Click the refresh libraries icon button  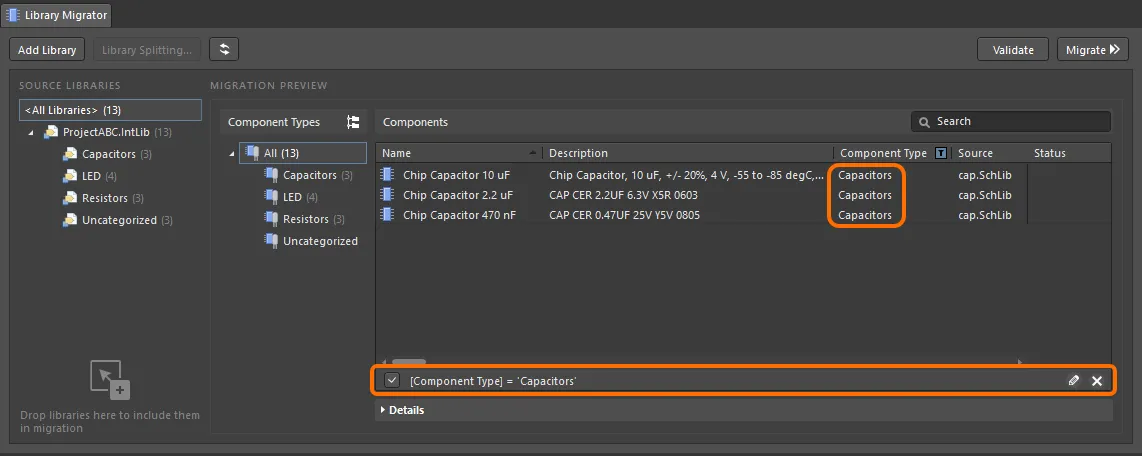(x=224, y=50)
